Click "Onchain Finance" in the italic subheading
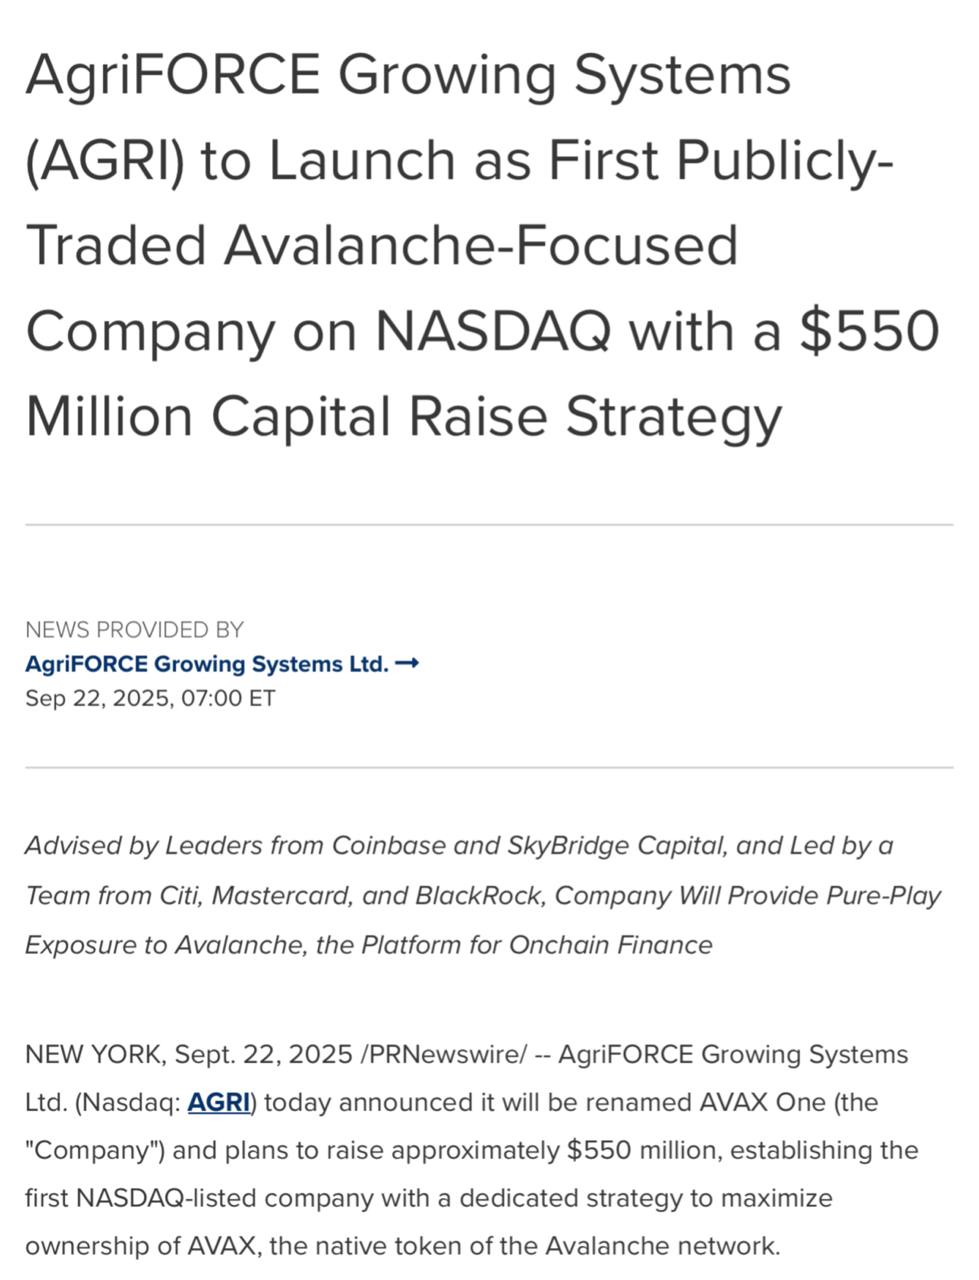 611,945
